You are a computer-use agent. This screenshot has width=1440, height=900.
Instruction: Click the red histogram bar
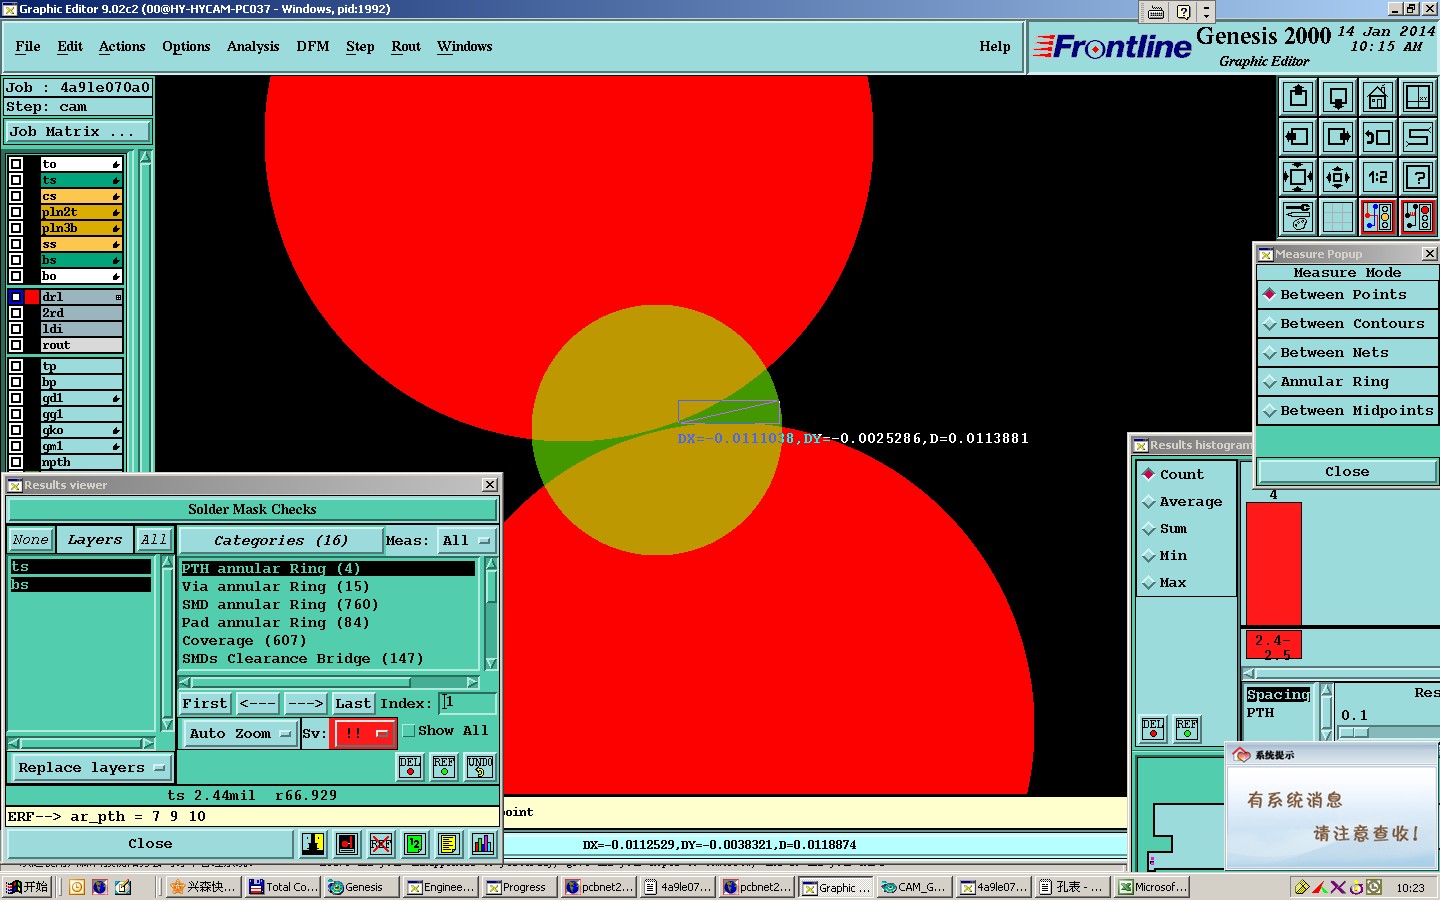(1274, 564)
